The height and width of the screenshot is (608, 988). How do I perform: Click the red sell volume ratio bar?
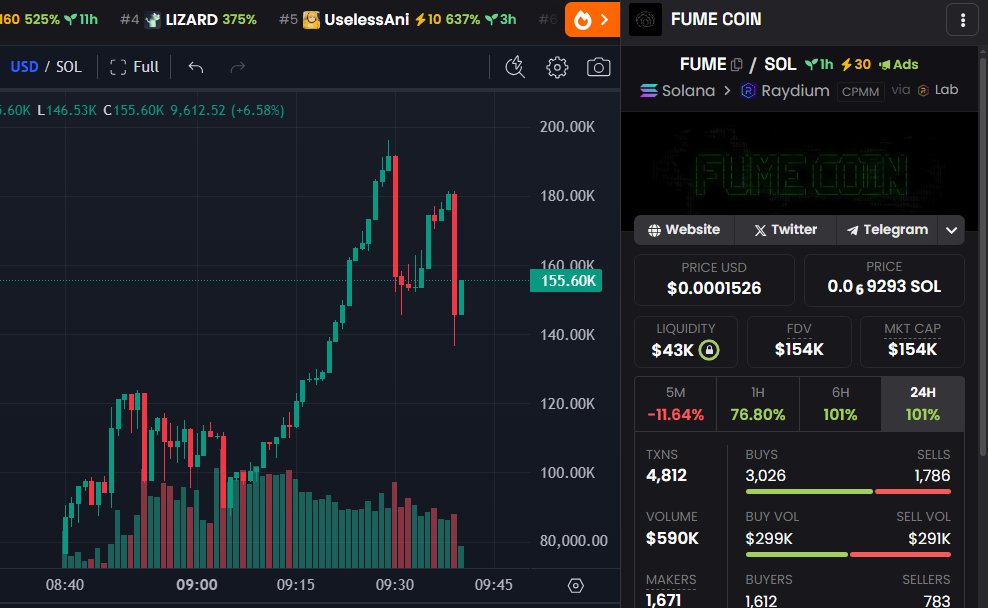[x=900, y=554]
